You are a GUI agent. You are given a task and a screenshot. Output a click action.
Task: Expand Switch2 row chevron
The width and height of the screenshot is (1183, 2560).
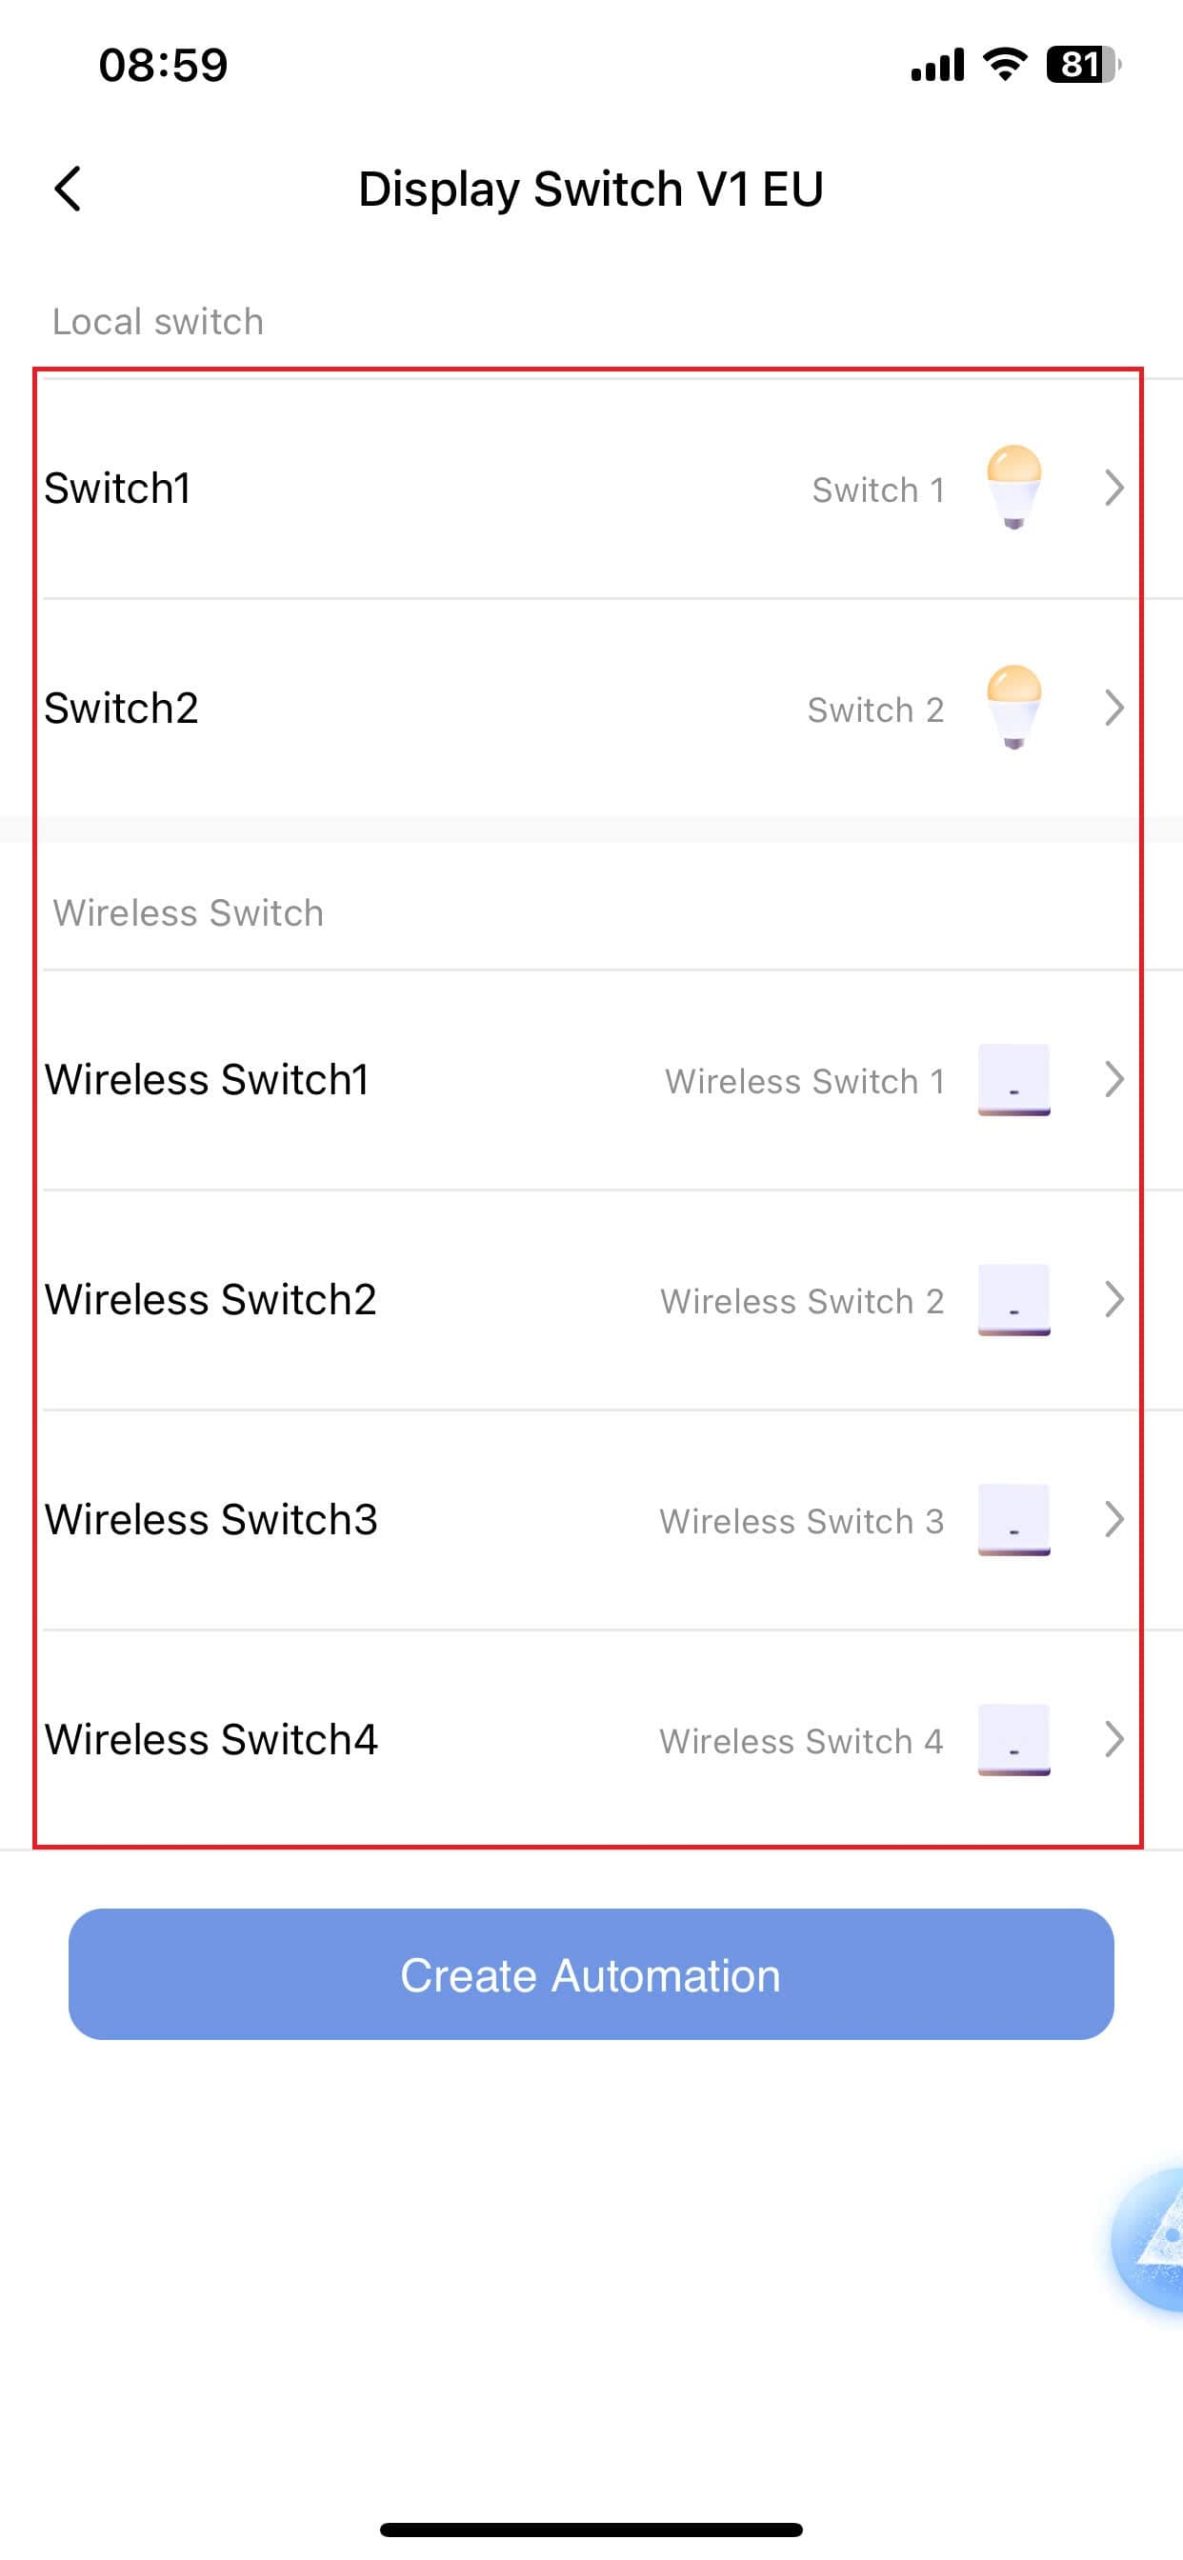pyautogui.click(x=1114, y=708)
